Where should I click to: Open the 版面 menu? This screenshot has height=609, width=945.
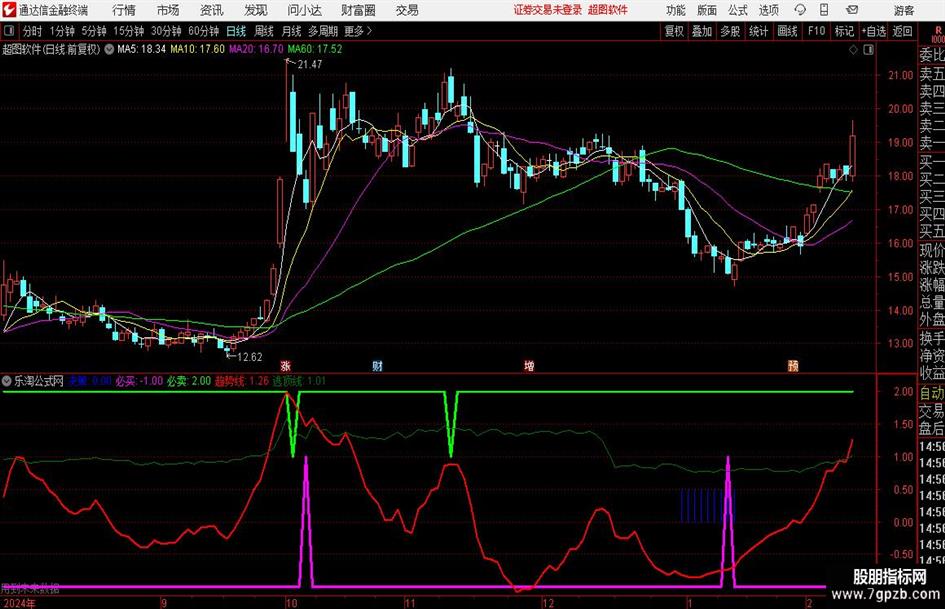(706, 10)
